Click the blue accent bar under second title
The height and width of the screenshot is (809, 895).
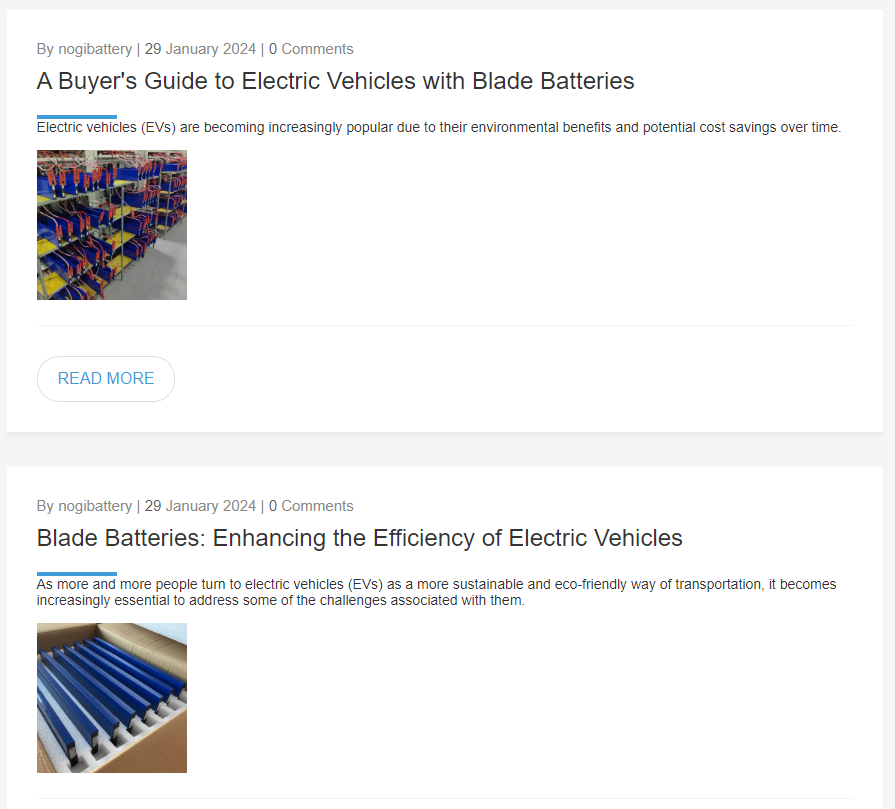(76, 574)
